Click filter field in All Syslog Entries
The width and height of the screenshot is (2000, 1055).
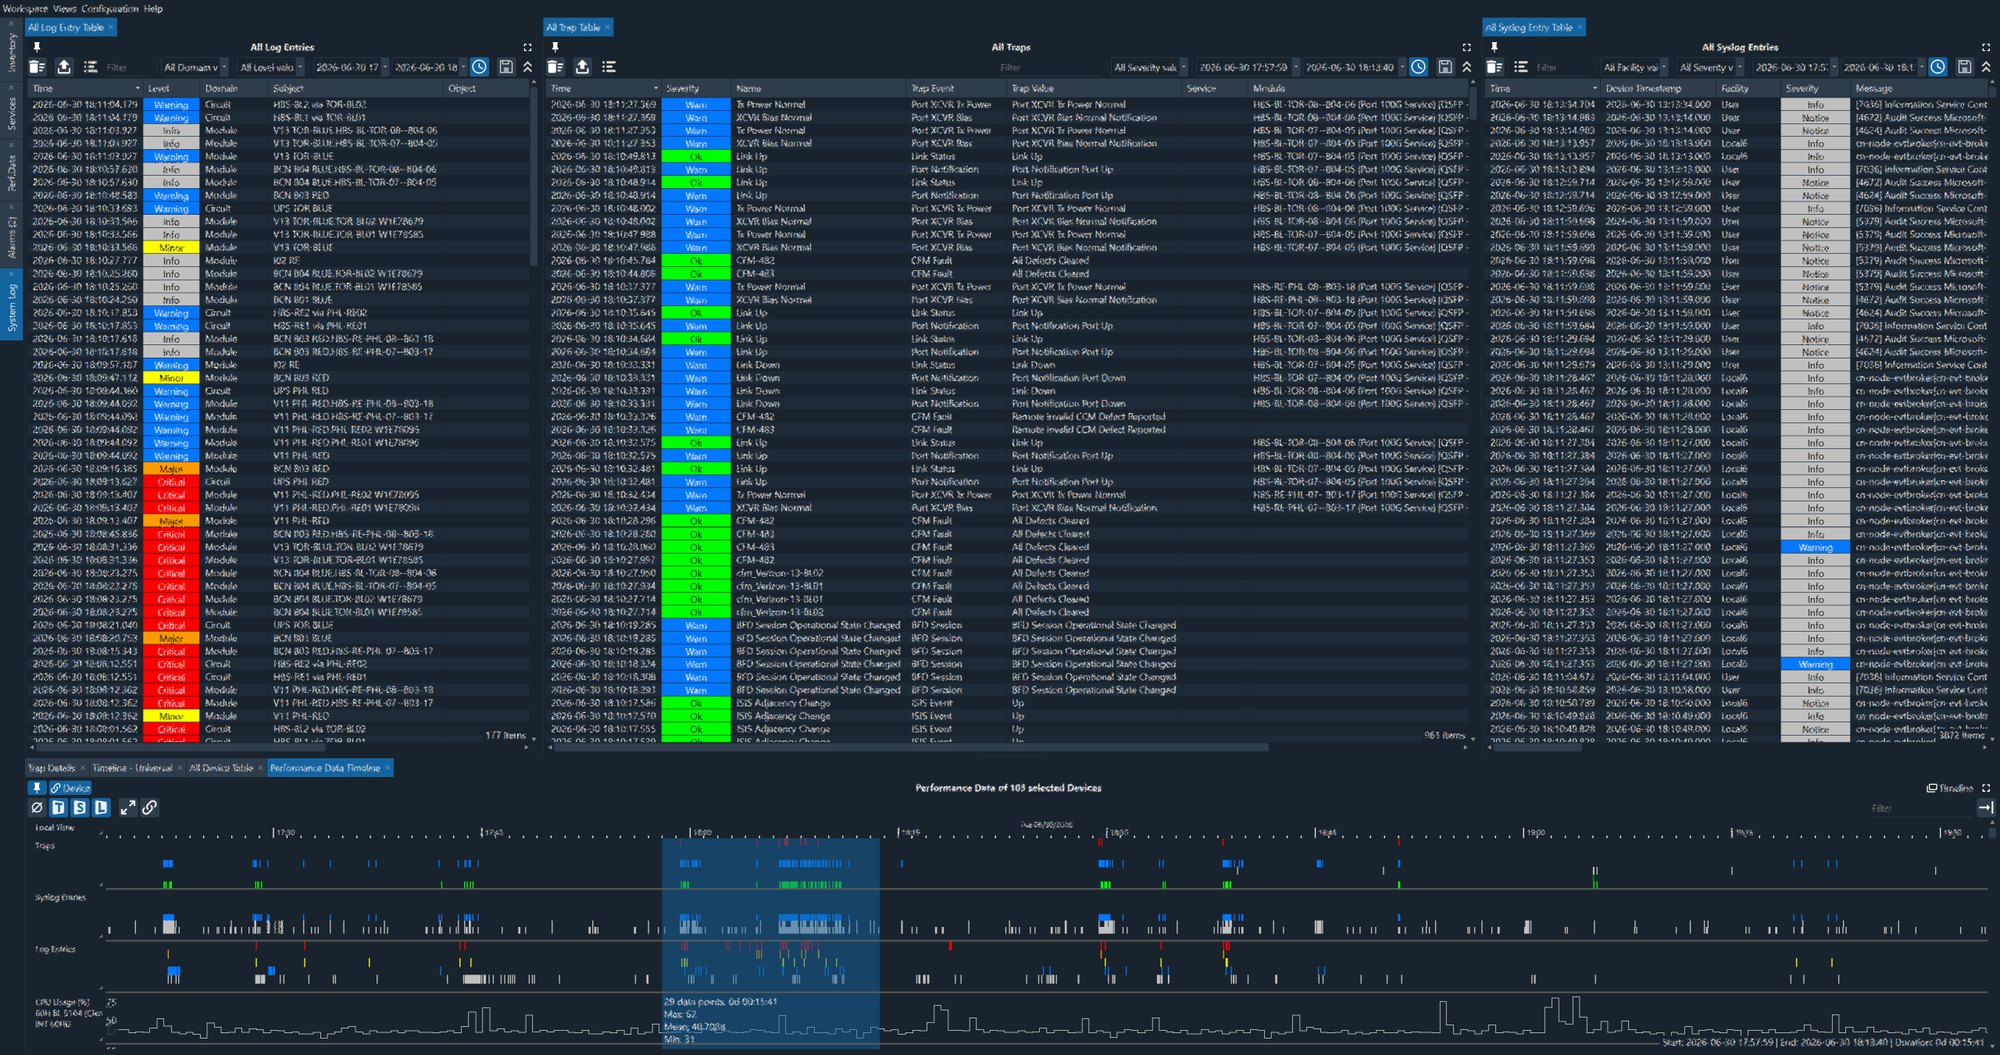click(x=1563, y=67)
